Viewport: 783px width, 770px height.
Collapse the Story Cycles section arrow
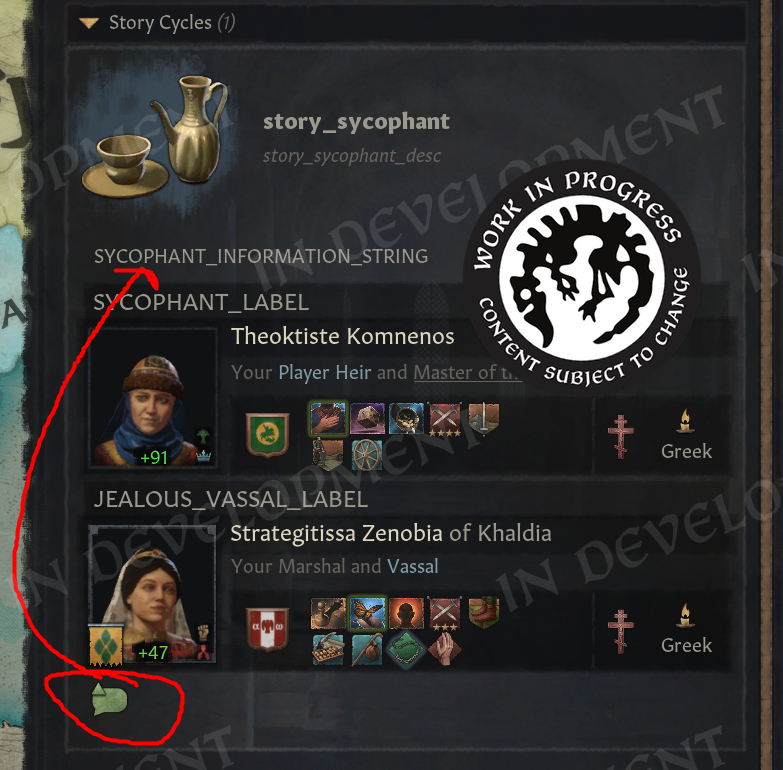[89, 23]
